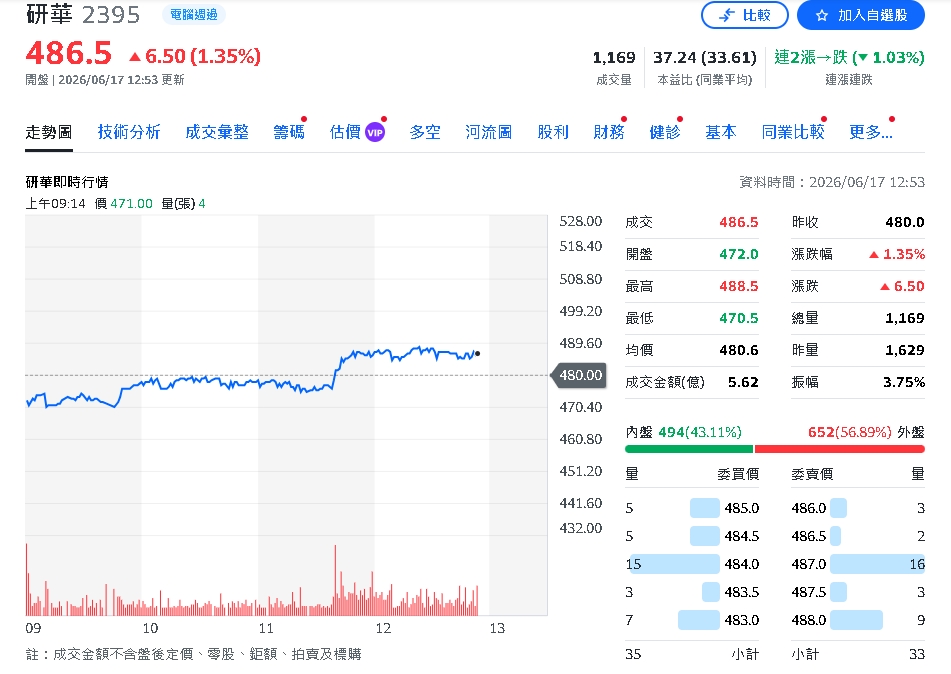Click the 研華即時行情 chart title
The width and height of the screenshot is (951, 674).
pos(67,182)
